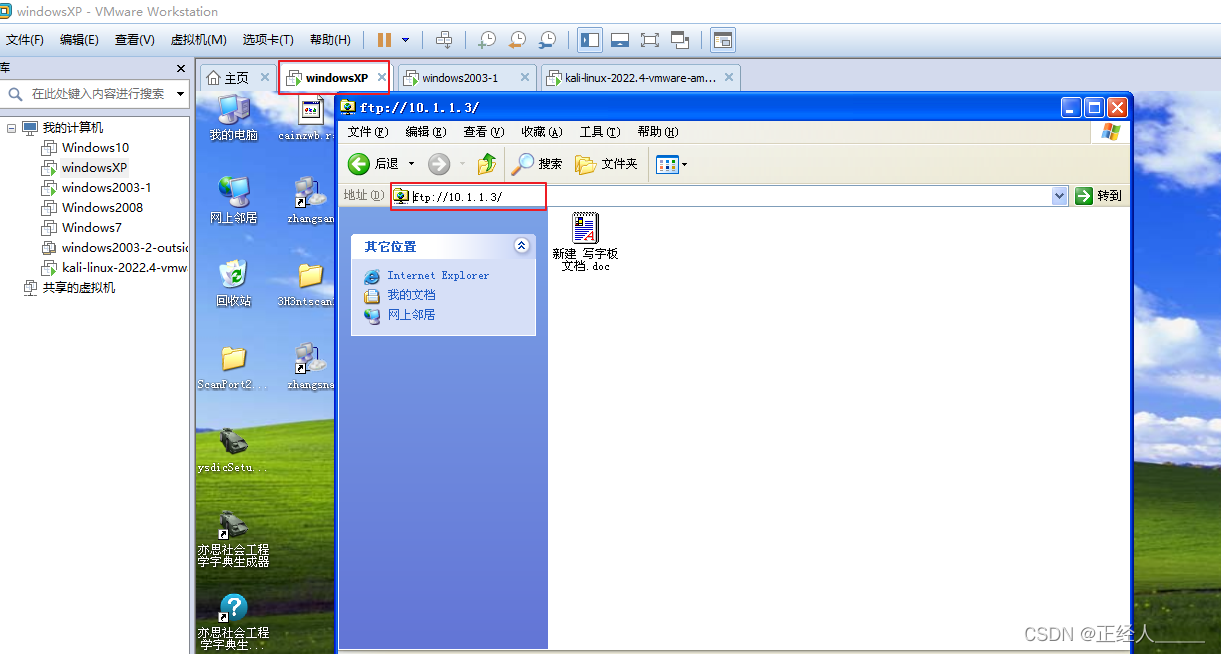
Task: Close the windows2003-1 tab
Action: [526, 77]
